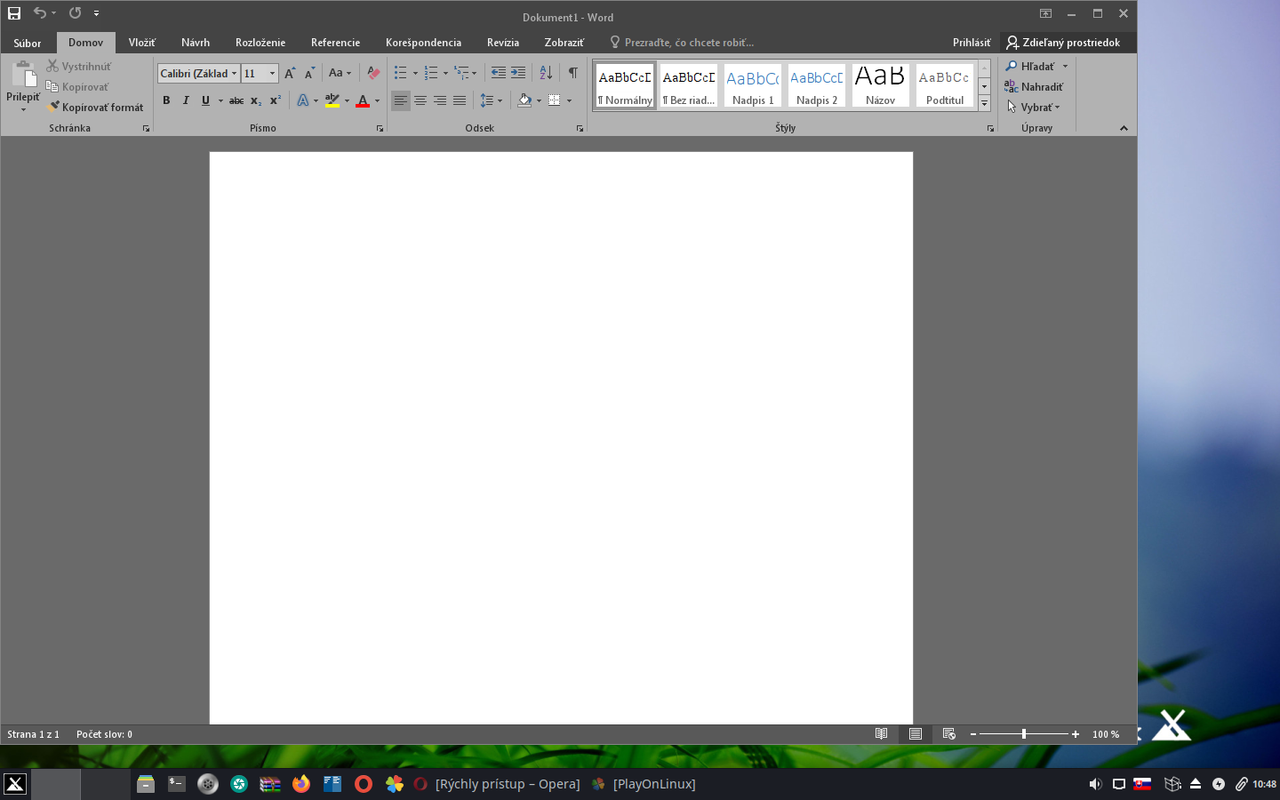
Task: Toggle Underline formatting
Action: (205, 100)
